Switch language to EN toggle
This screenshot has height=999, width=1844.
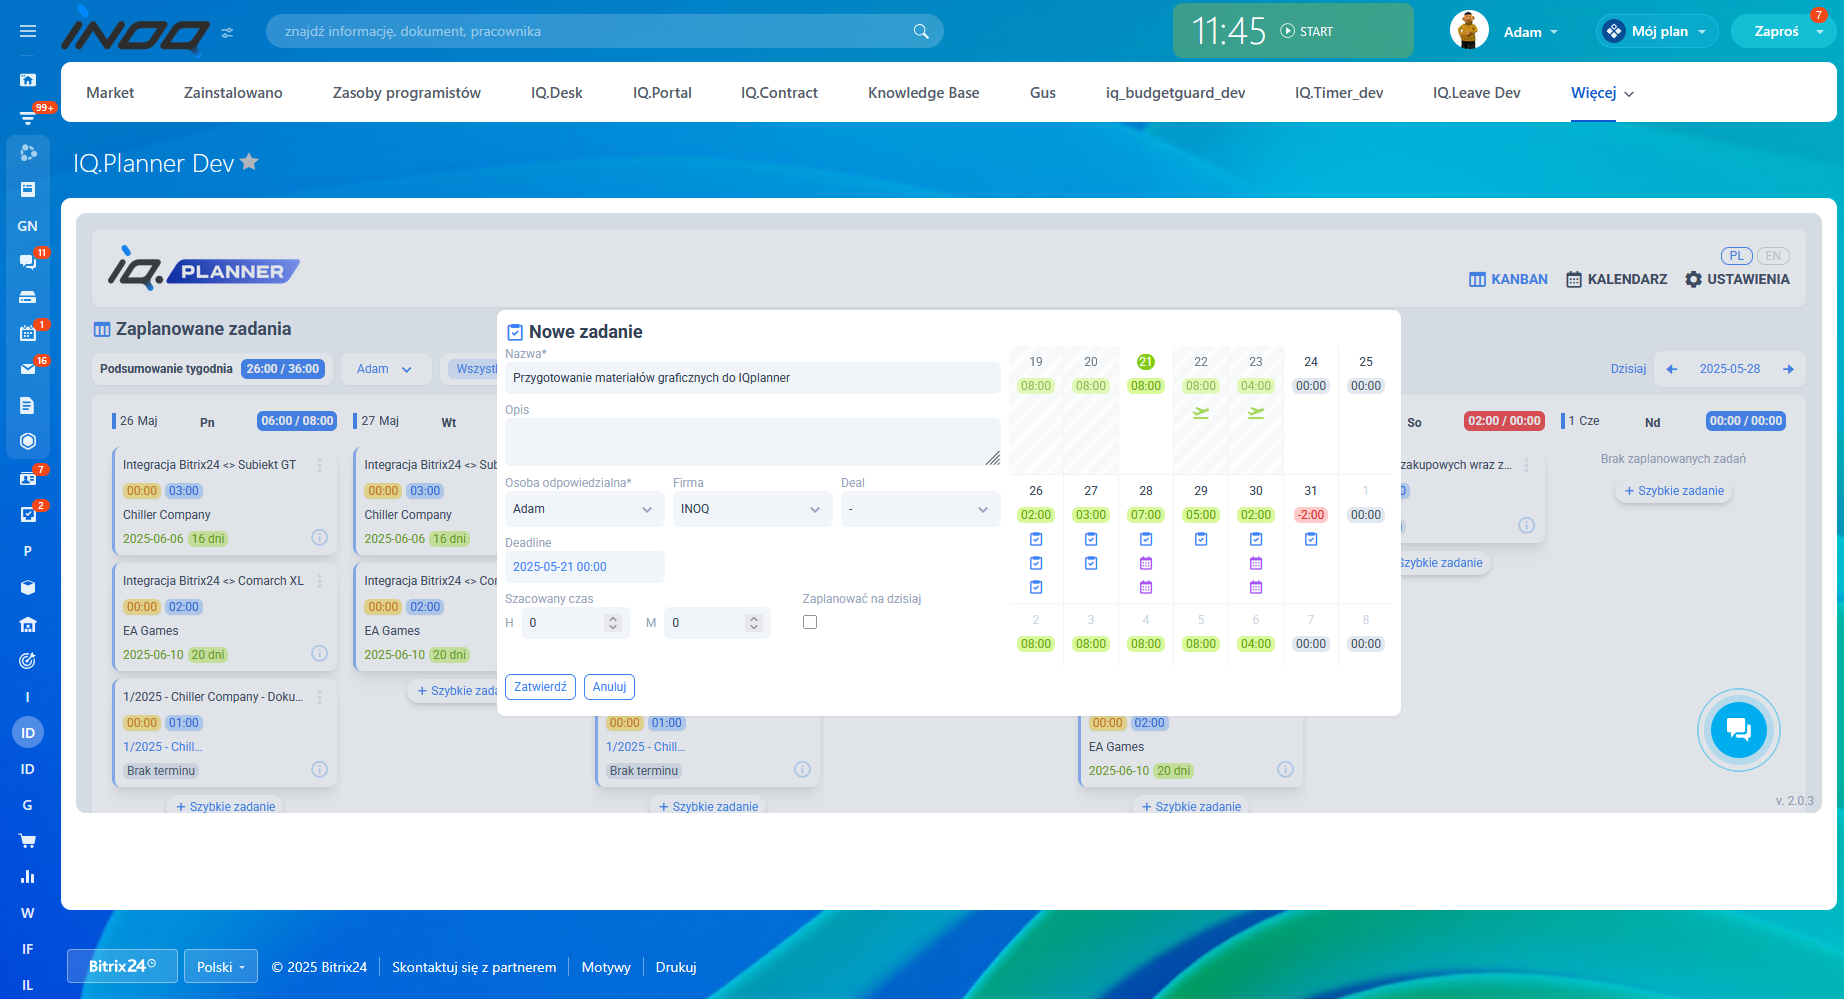click(x=1773, y=256)
